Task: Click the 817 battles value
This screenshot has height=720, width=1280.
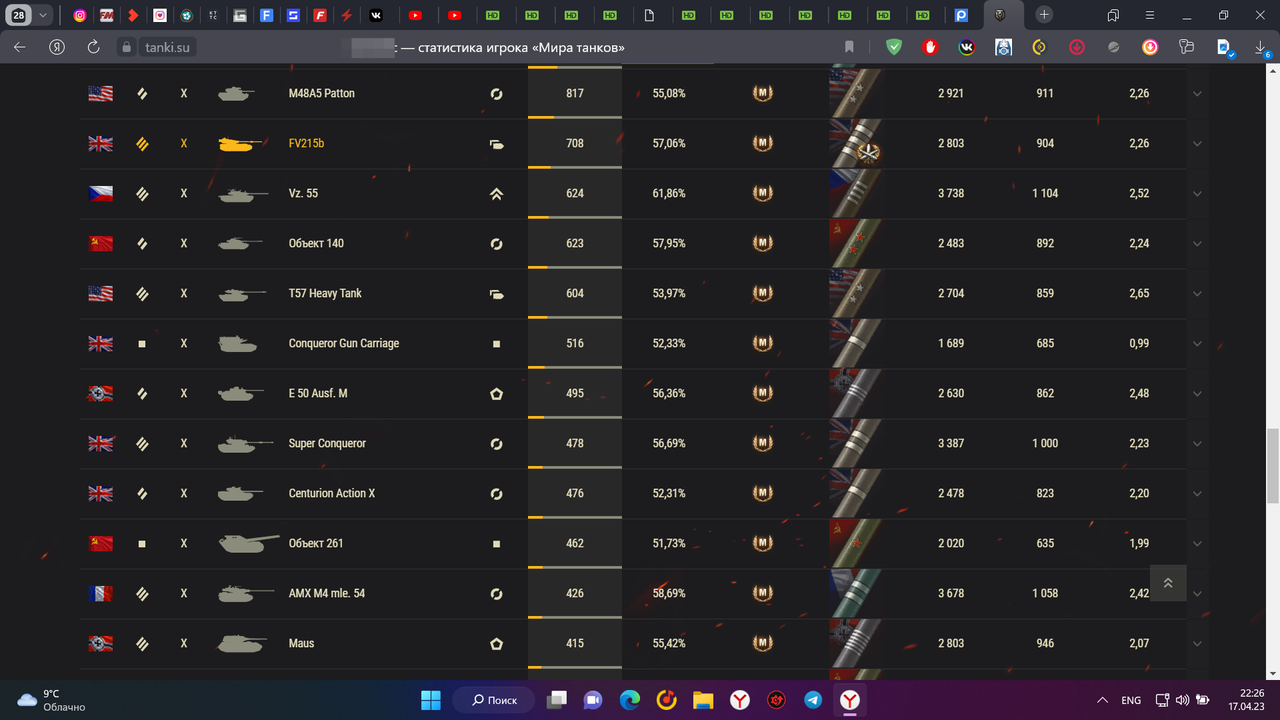Action: [x=575, y=93]
